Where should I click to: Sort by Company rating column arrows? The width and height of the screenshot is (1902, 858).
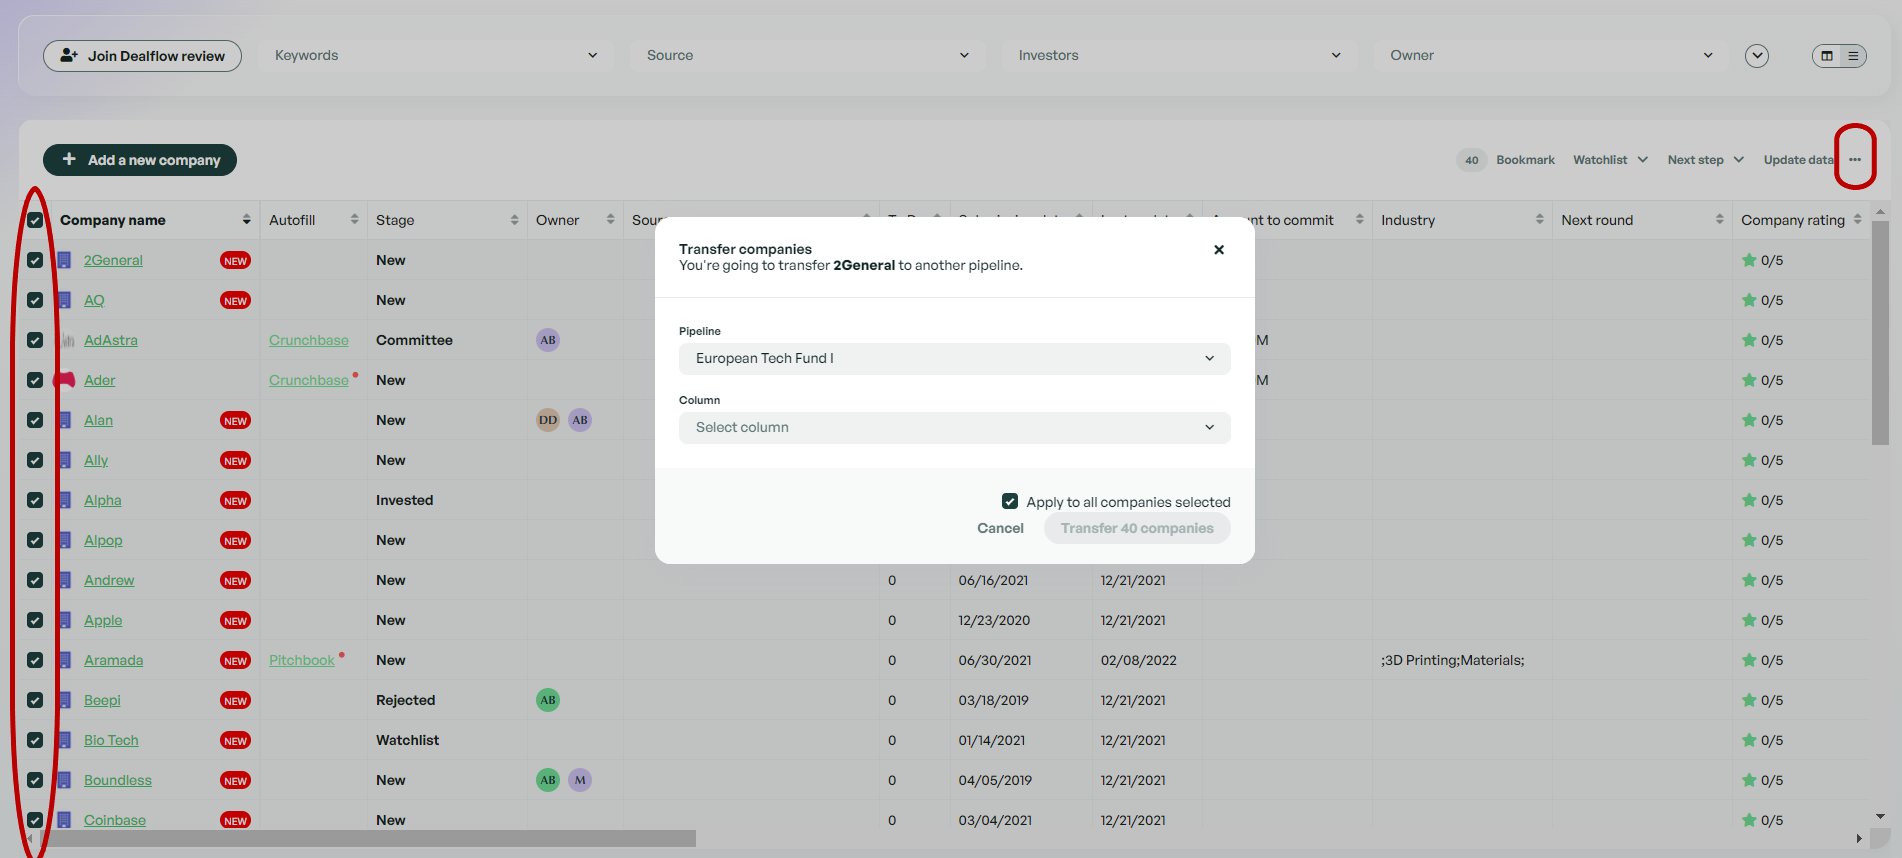1857,220
